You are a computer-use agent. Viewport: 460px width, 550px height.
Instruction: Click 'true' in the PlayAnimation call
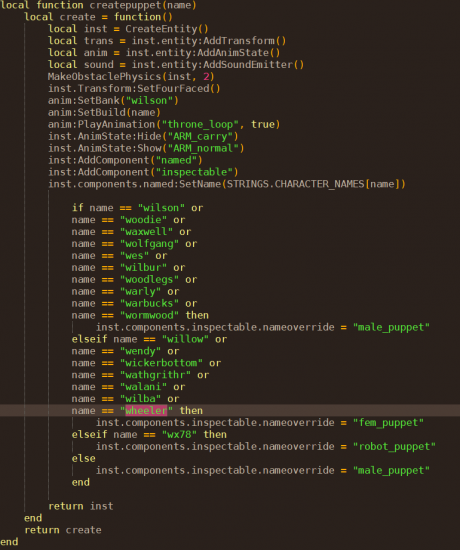(x=263, y=124)
